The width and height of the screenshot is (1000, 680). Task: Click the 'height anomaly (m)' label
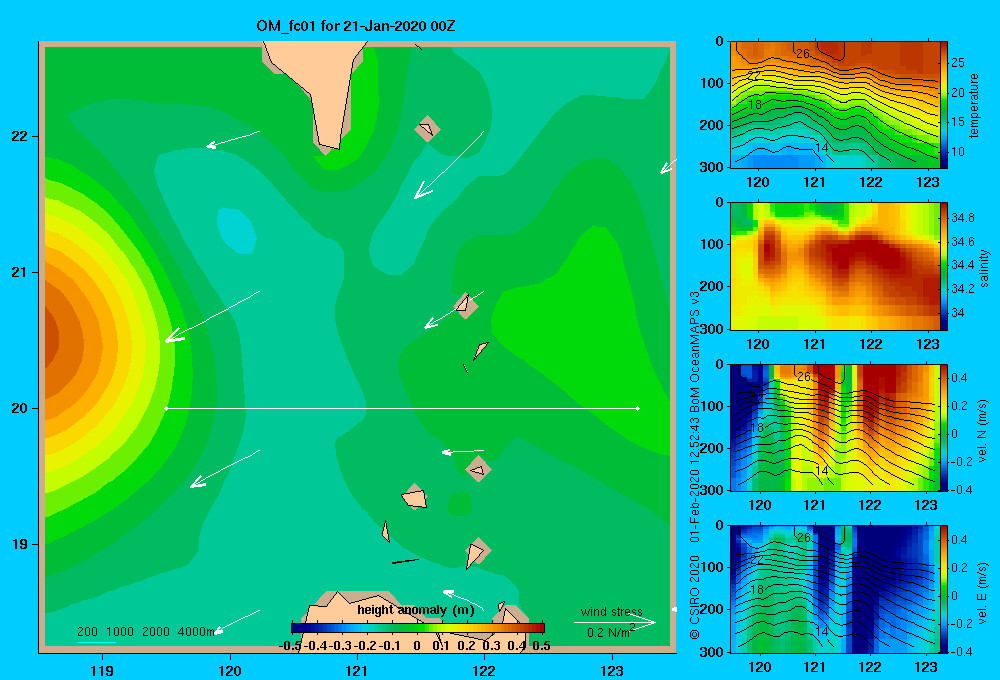pos(416,610)
